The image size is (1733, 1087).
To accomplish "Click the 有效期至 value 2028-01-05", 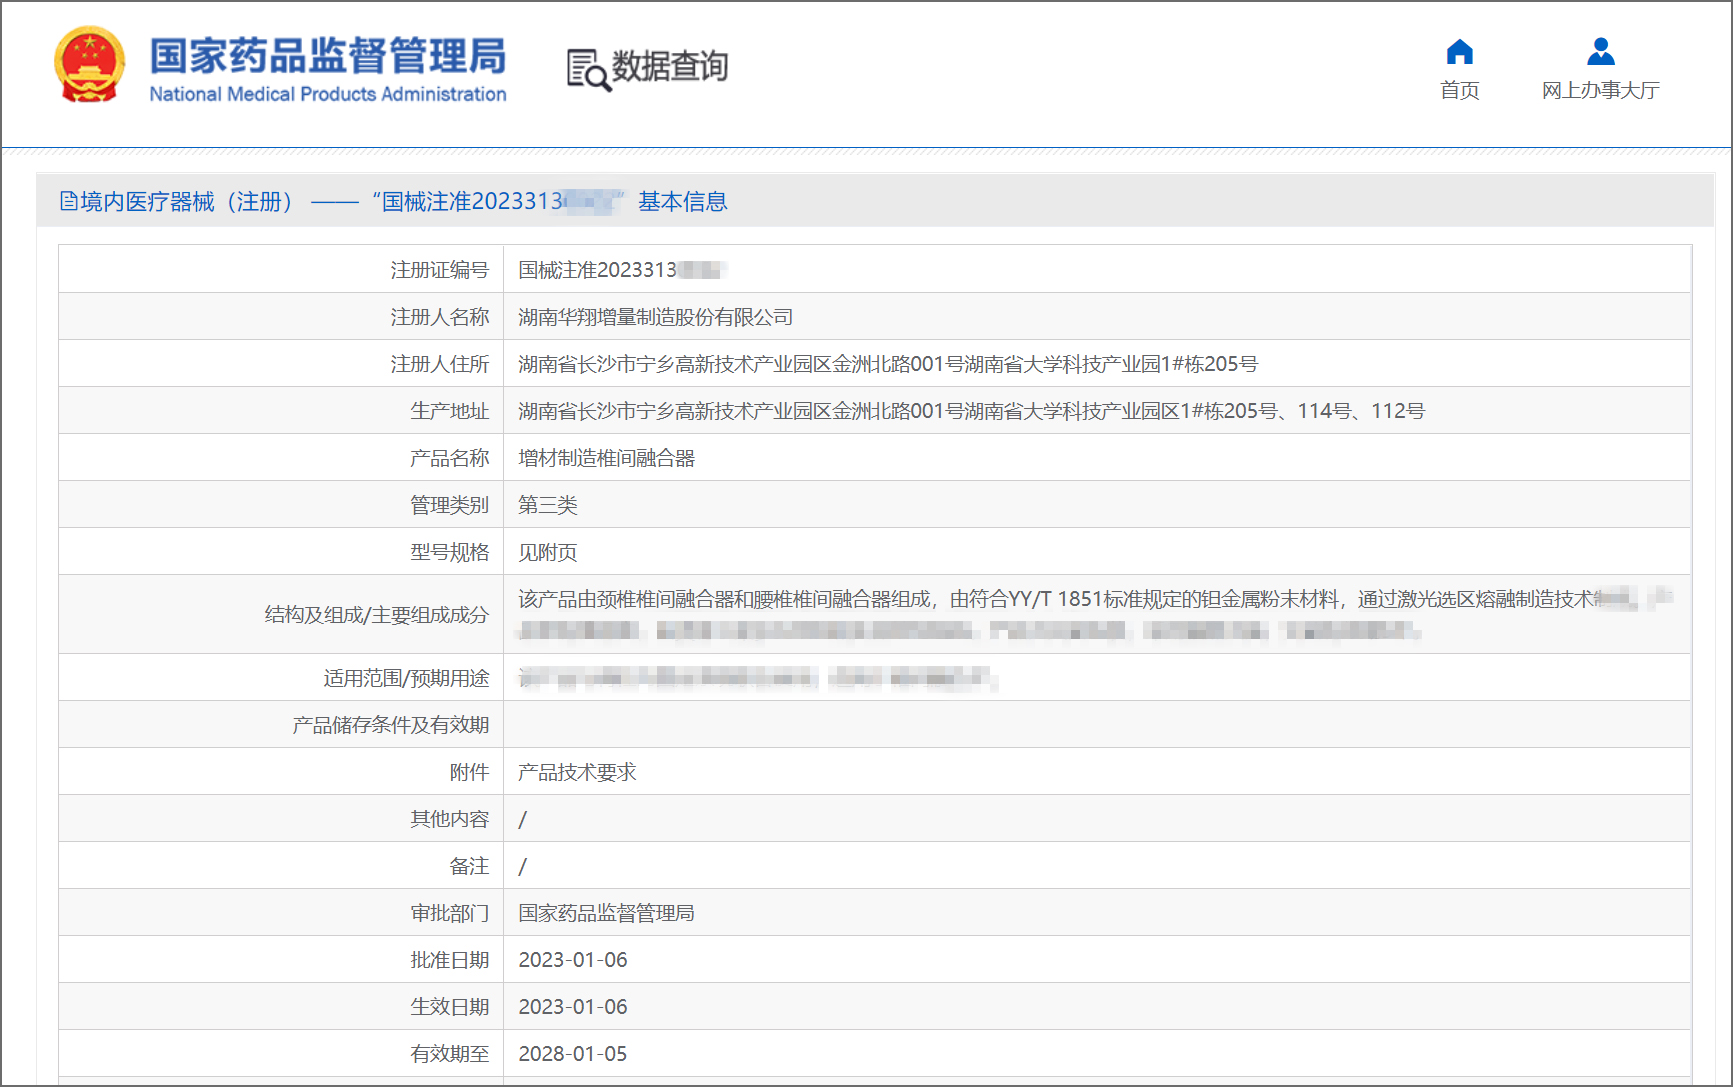I will 572,1054.
